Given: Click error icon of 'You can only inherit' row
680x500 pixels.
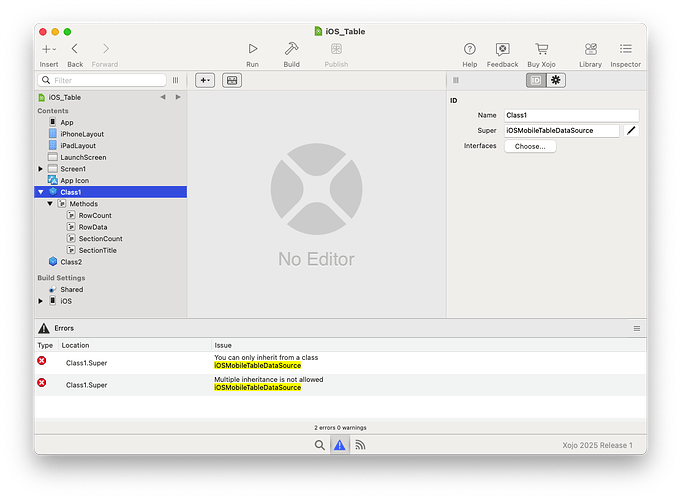Looking at the screenshot, I should 42,360.
